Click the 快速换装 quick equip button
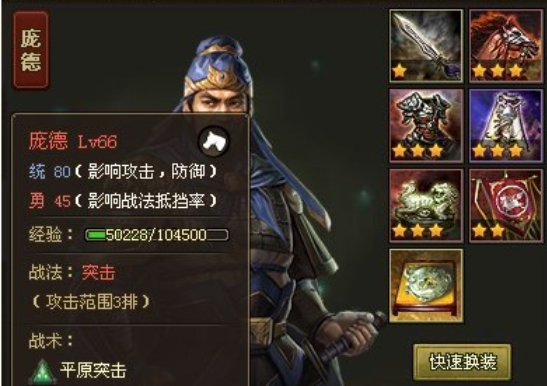 coord(462,362)
